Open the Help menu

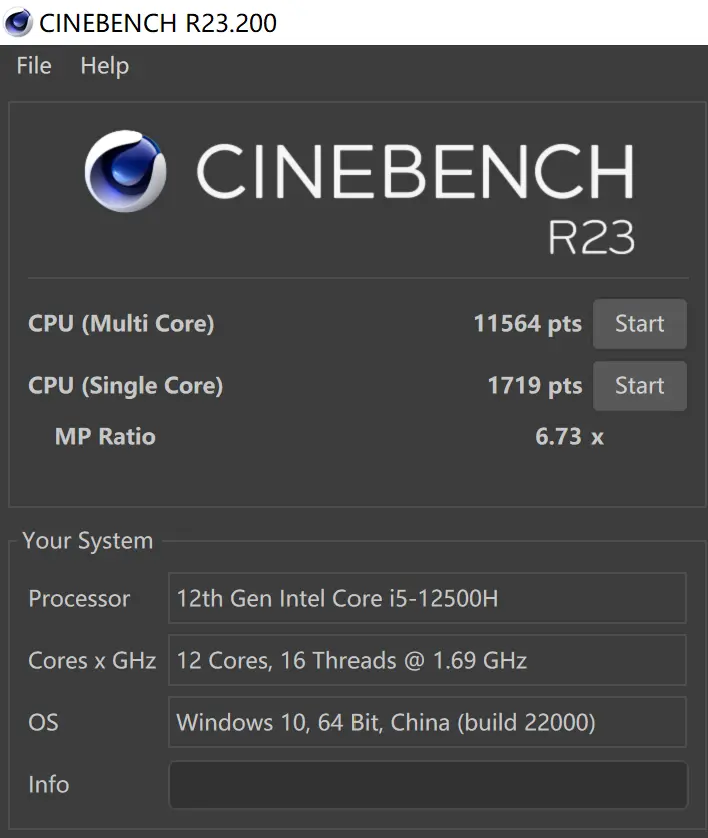104,66
